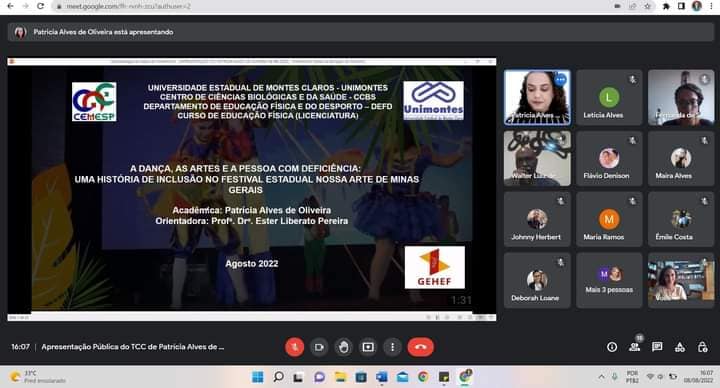Screen dimensions: 720x388
Task: Open the present screen button
Action: (368, 347)
